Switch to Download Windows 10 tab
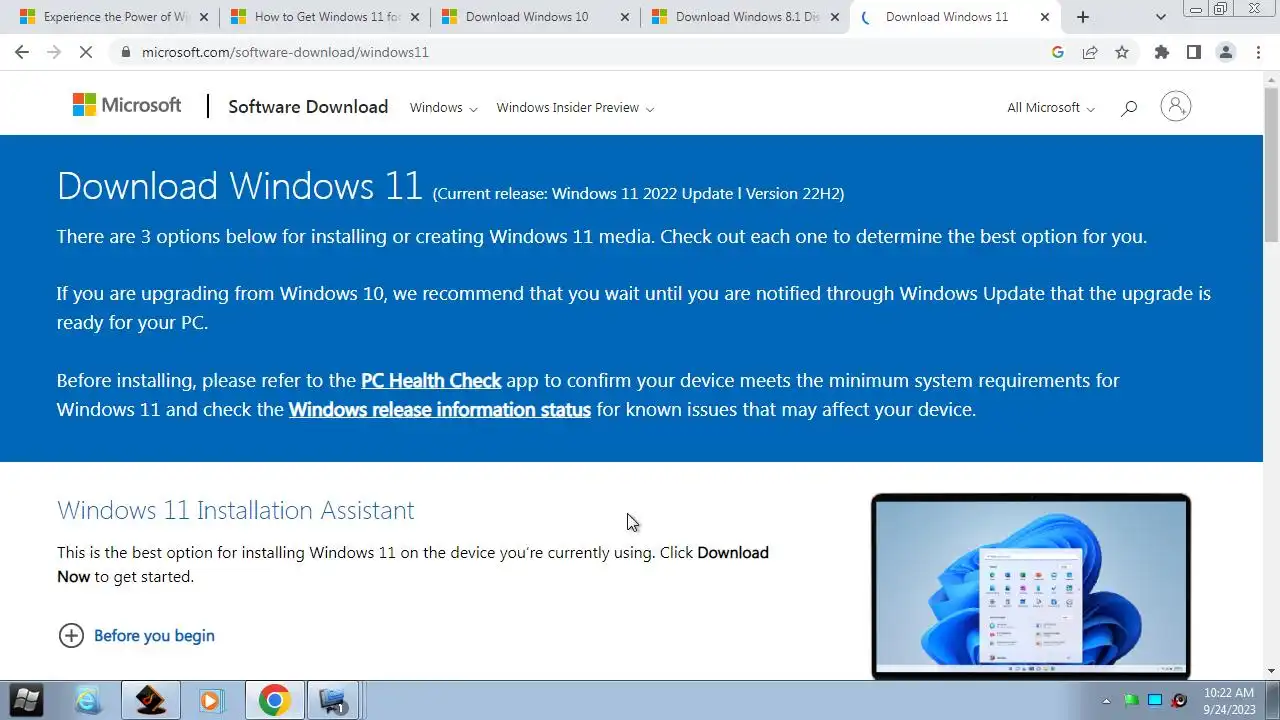This screenshot has width=1280, height=720. pyautogui.click(x=535, y=17)
